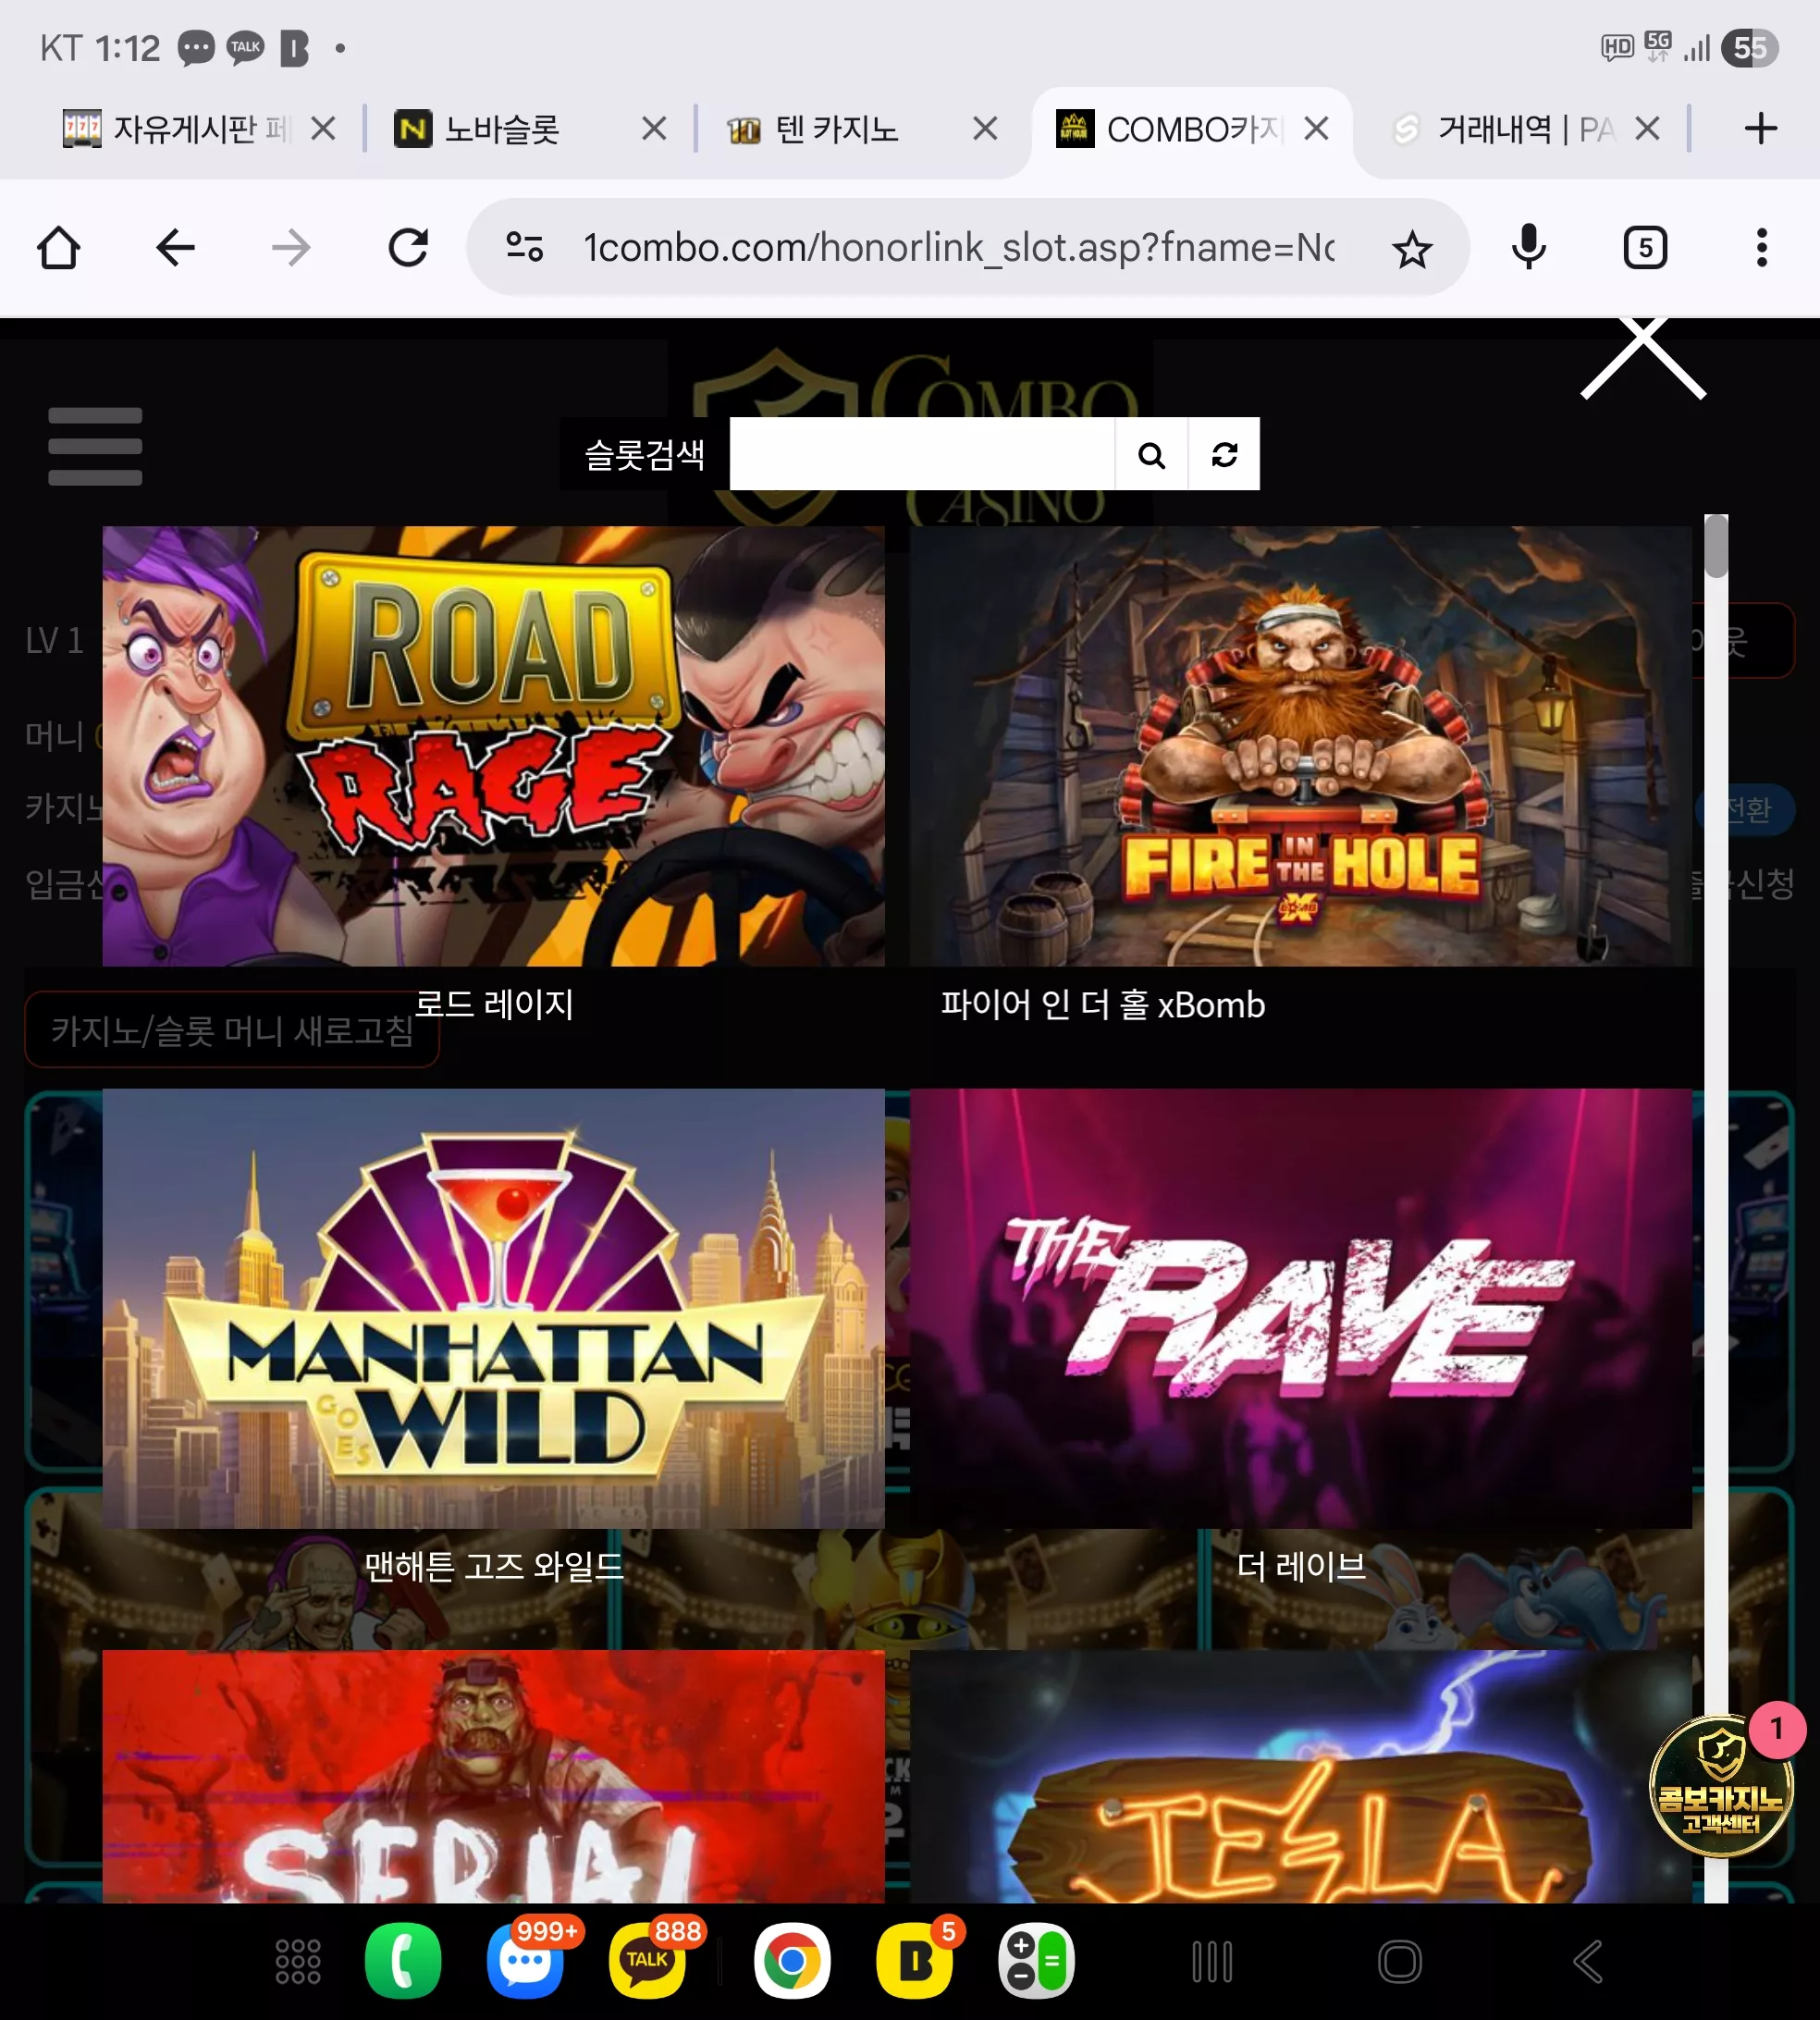The height and width of the screenshot is (2020, 1820).
Task: Click the search refresh arrows icon
Action: point(1224,455)
